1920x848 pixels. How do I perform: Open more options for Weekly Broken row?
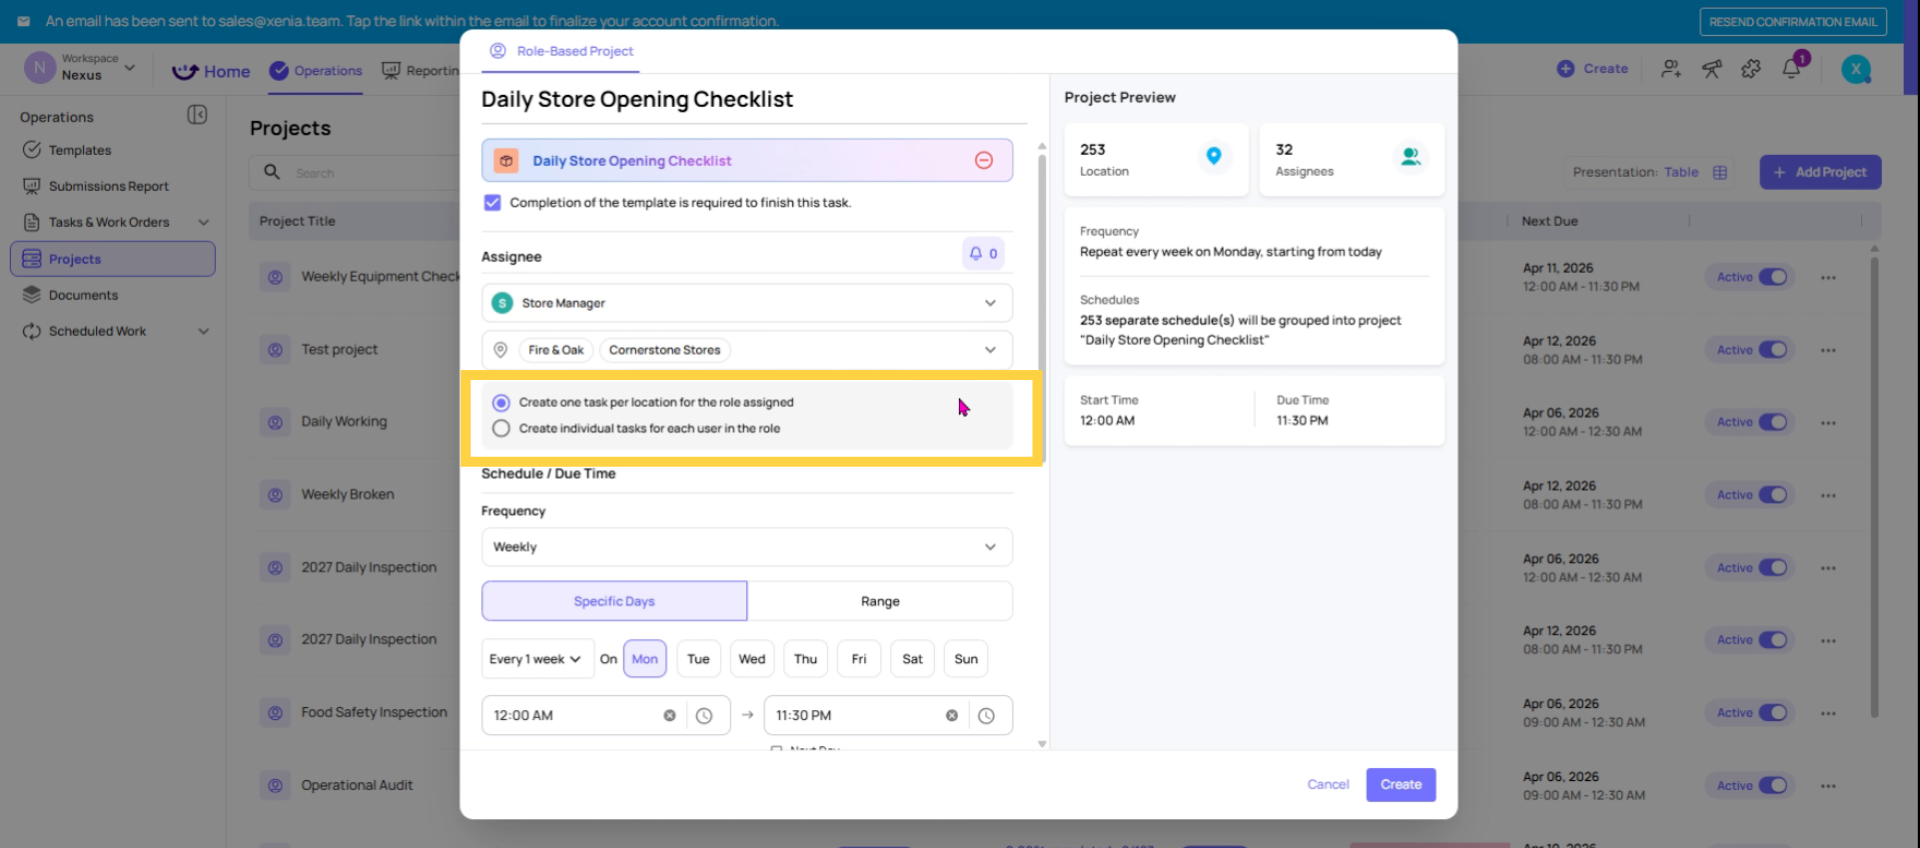click(1828, 495)
